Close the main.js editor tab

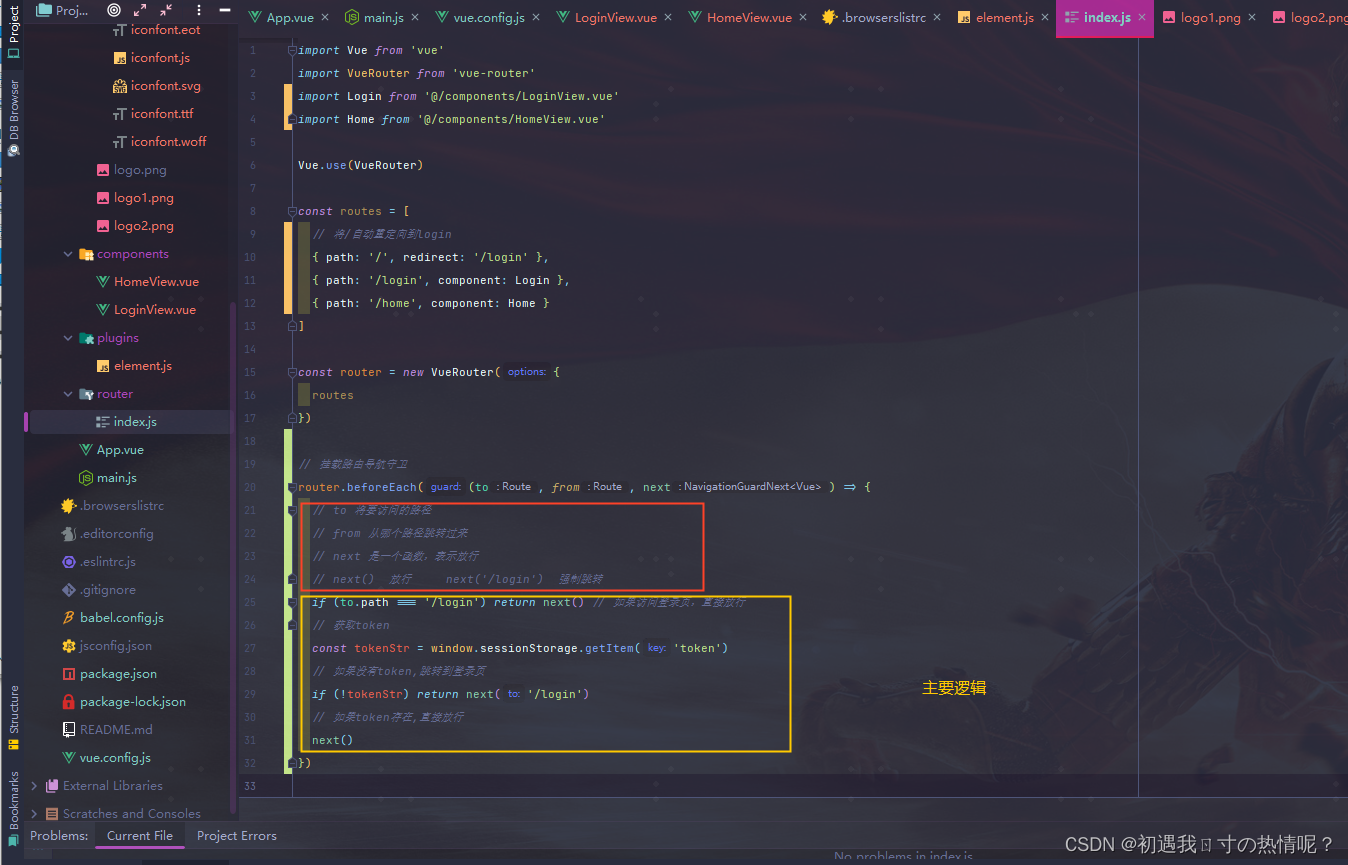(414, 18)
